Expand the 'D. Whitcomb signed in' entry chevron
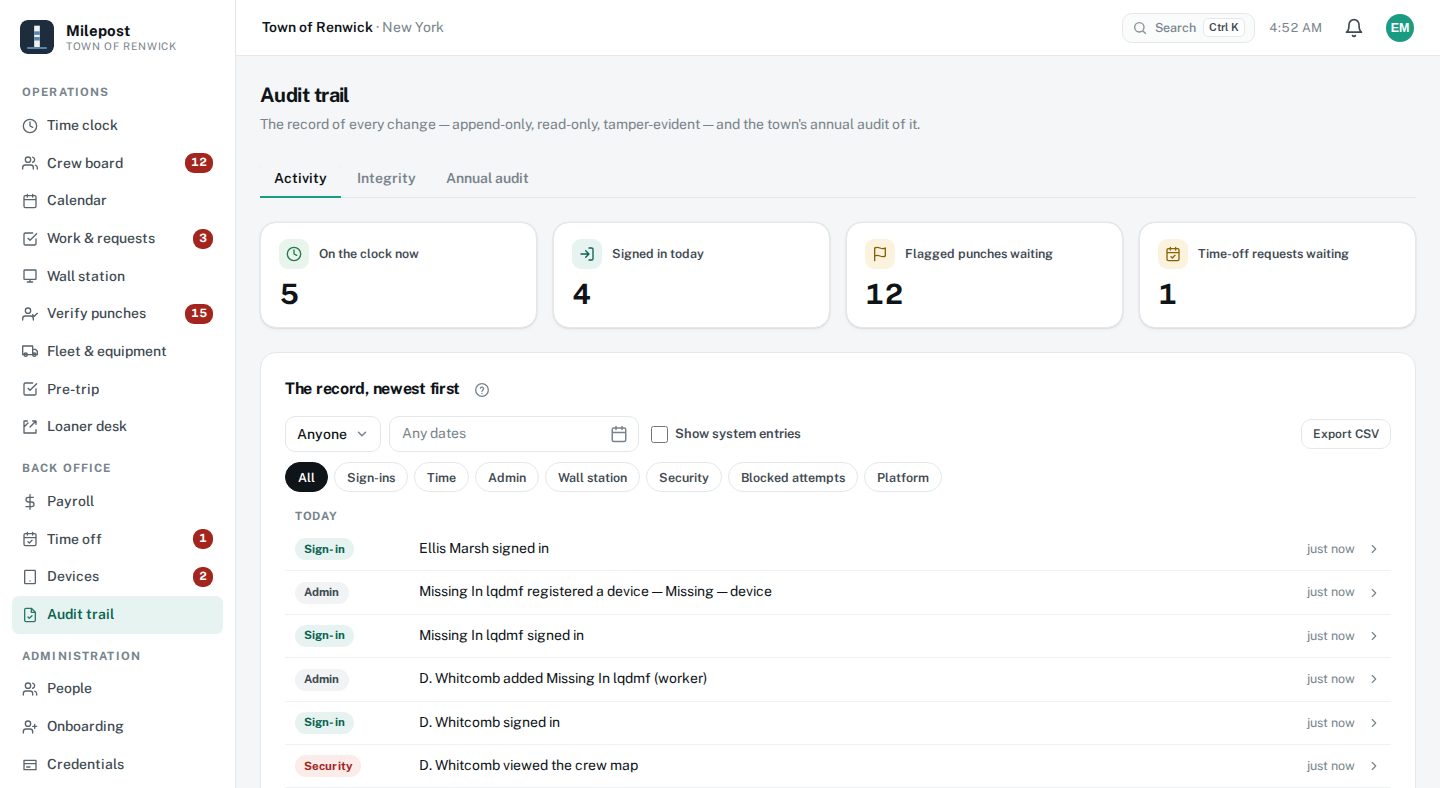Screen dimensions: 1440x788 (1374, 723)
